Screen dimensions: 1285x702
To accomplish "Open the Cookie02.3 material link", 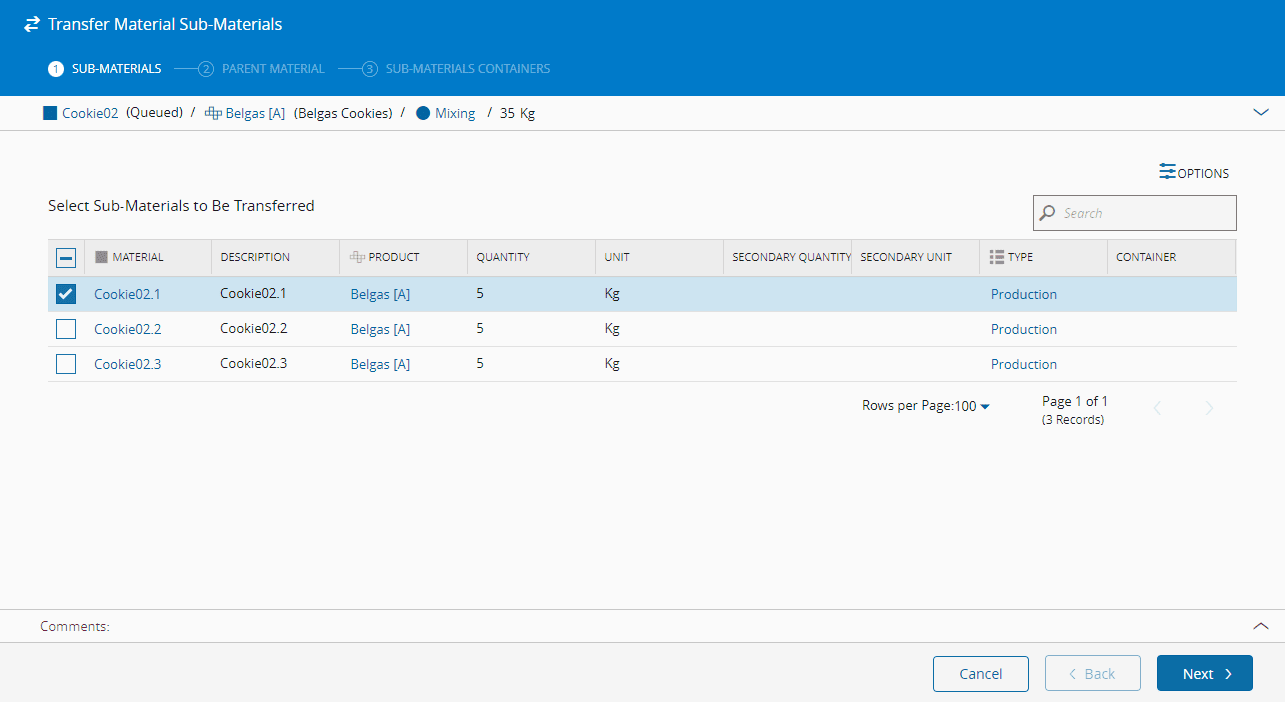I will [127, 364].
